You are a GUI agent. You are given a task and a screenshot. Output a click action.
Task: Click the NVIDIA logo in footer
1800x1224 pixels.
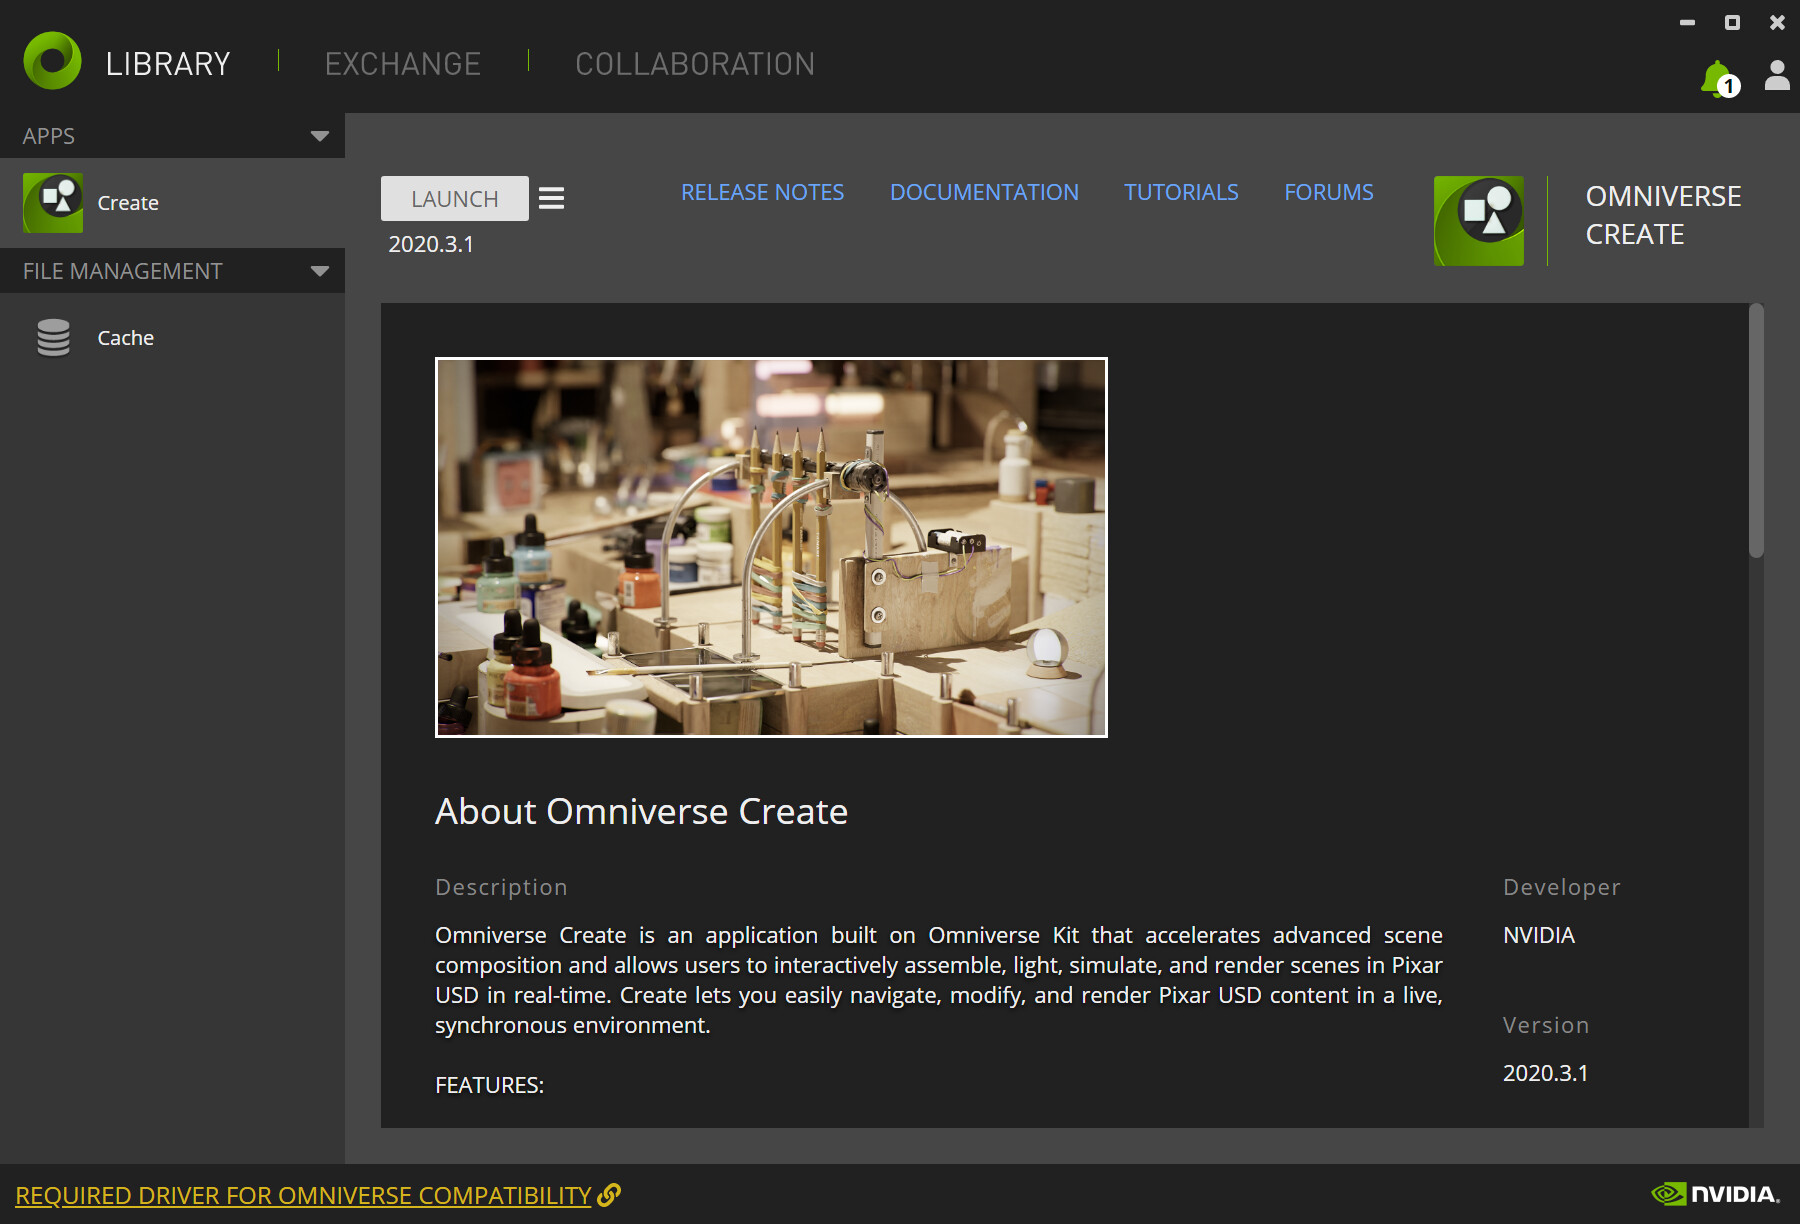click(1716, 1194)
